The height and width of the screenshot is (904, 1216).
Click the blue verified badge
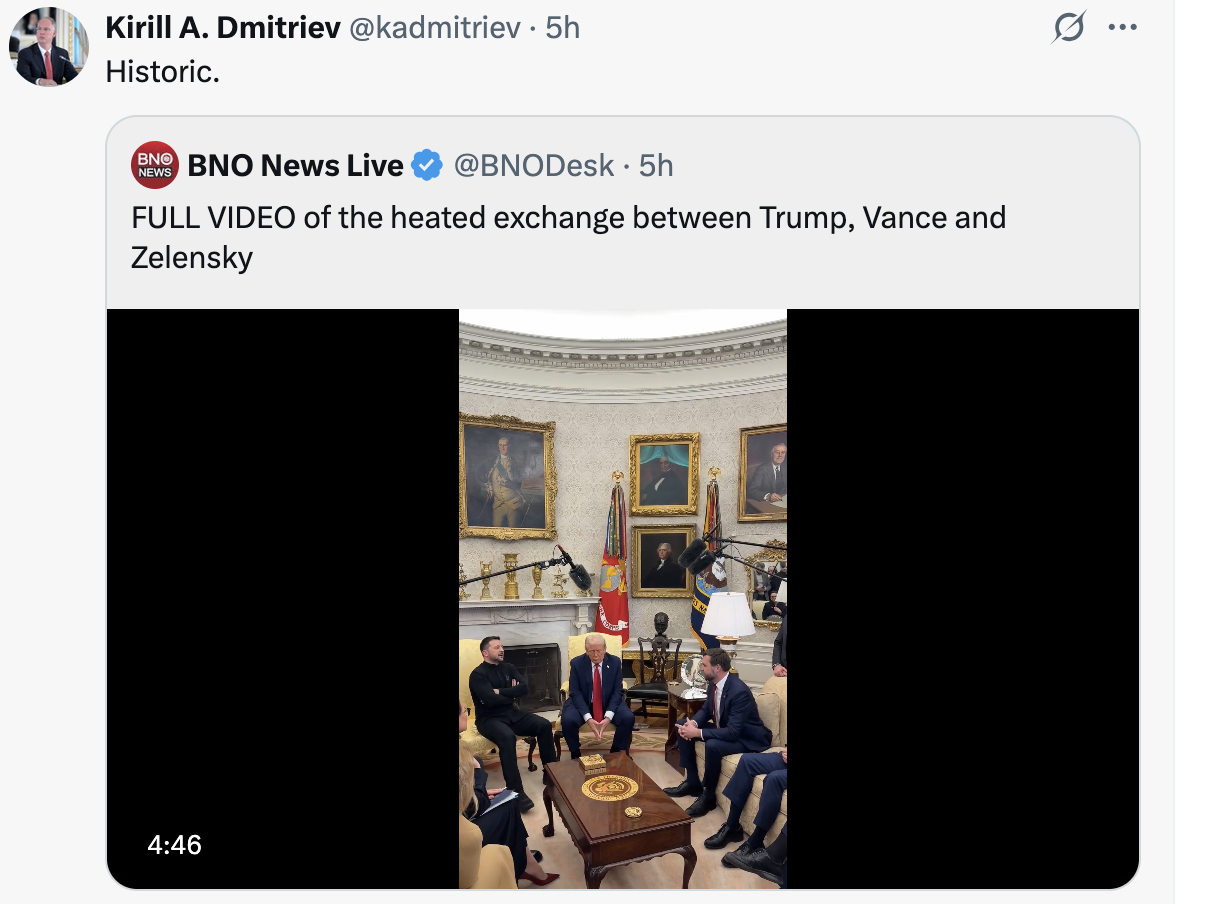pyautogui.click(x=428, y=165)
